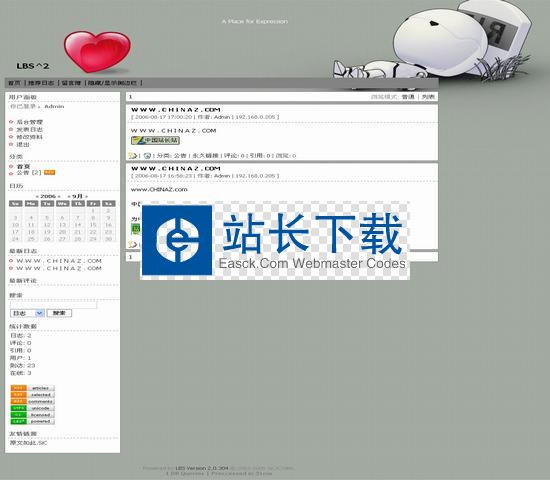The image size is (550, 480).
Task: Click the red heart logo image
Action: (x=97, y=52)
